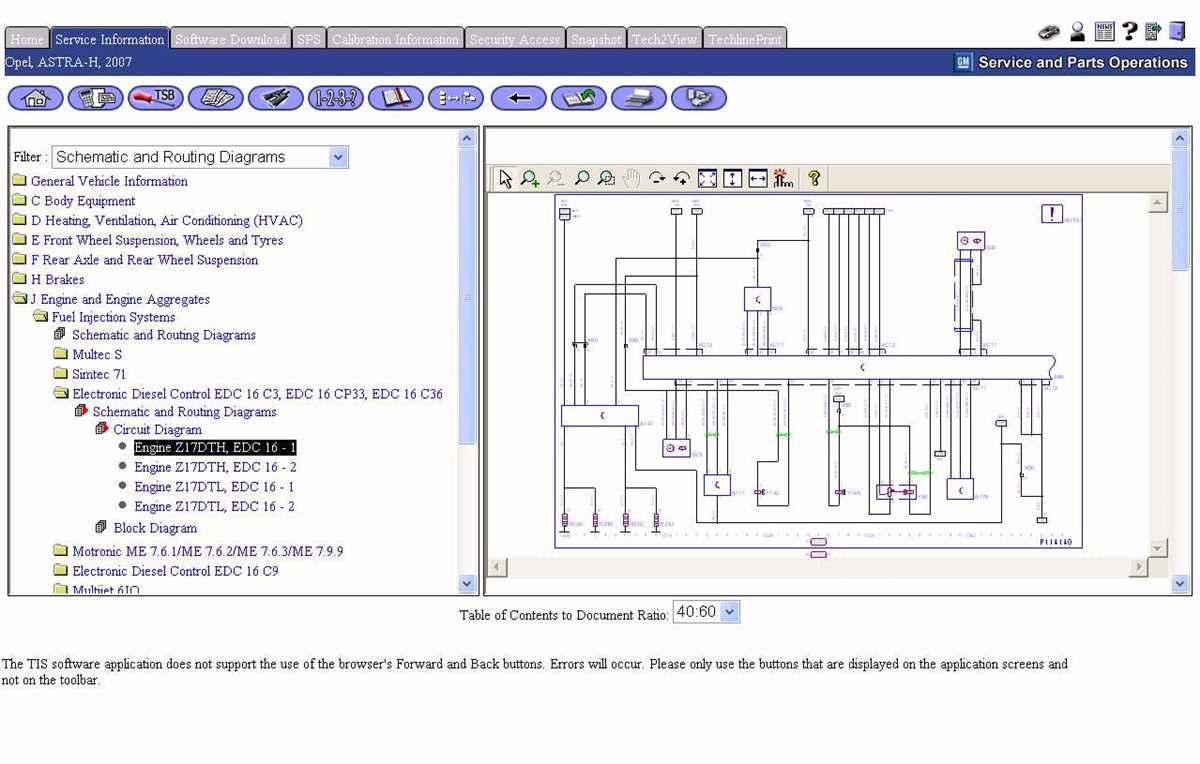Activate the pointer selection tool
The image size is (1200, 764).
[x=505, y=177]
